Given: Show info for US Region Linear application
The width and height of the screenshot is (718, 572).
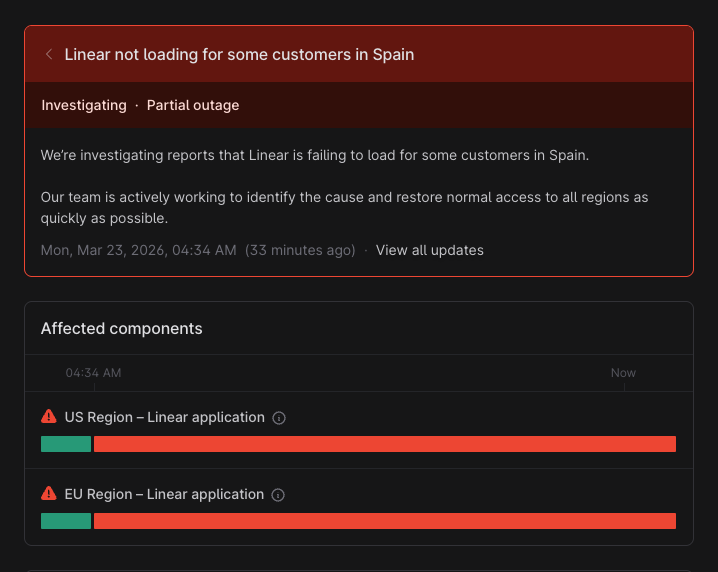Looking at the screenshot, I should click(x=279, y=418).
